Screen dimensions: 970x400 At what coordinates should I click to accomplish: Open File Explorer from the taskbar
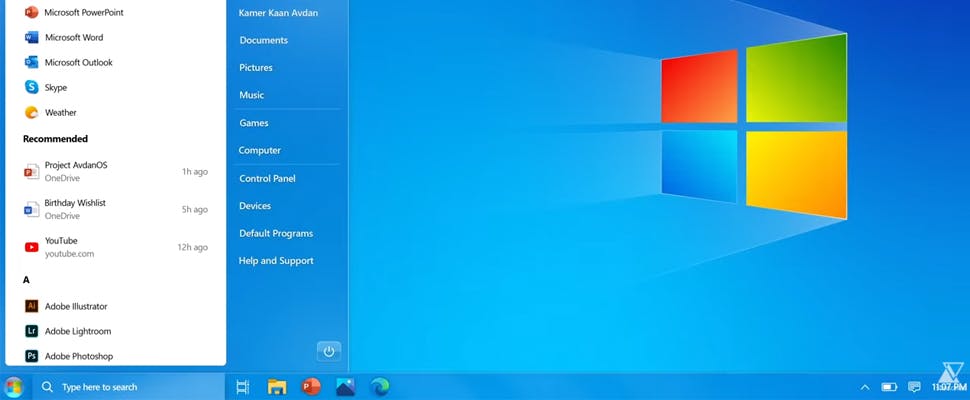[277, 387]
